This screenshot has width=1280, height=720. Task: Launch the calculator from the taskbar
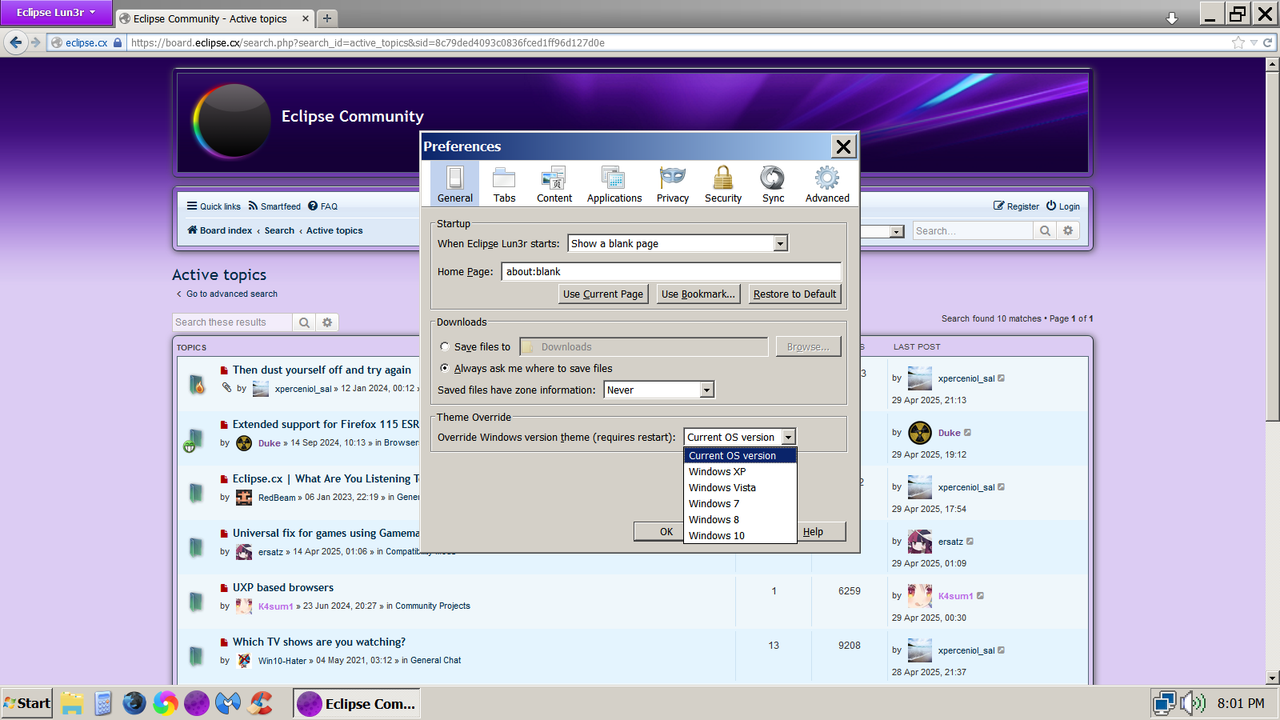102,703
